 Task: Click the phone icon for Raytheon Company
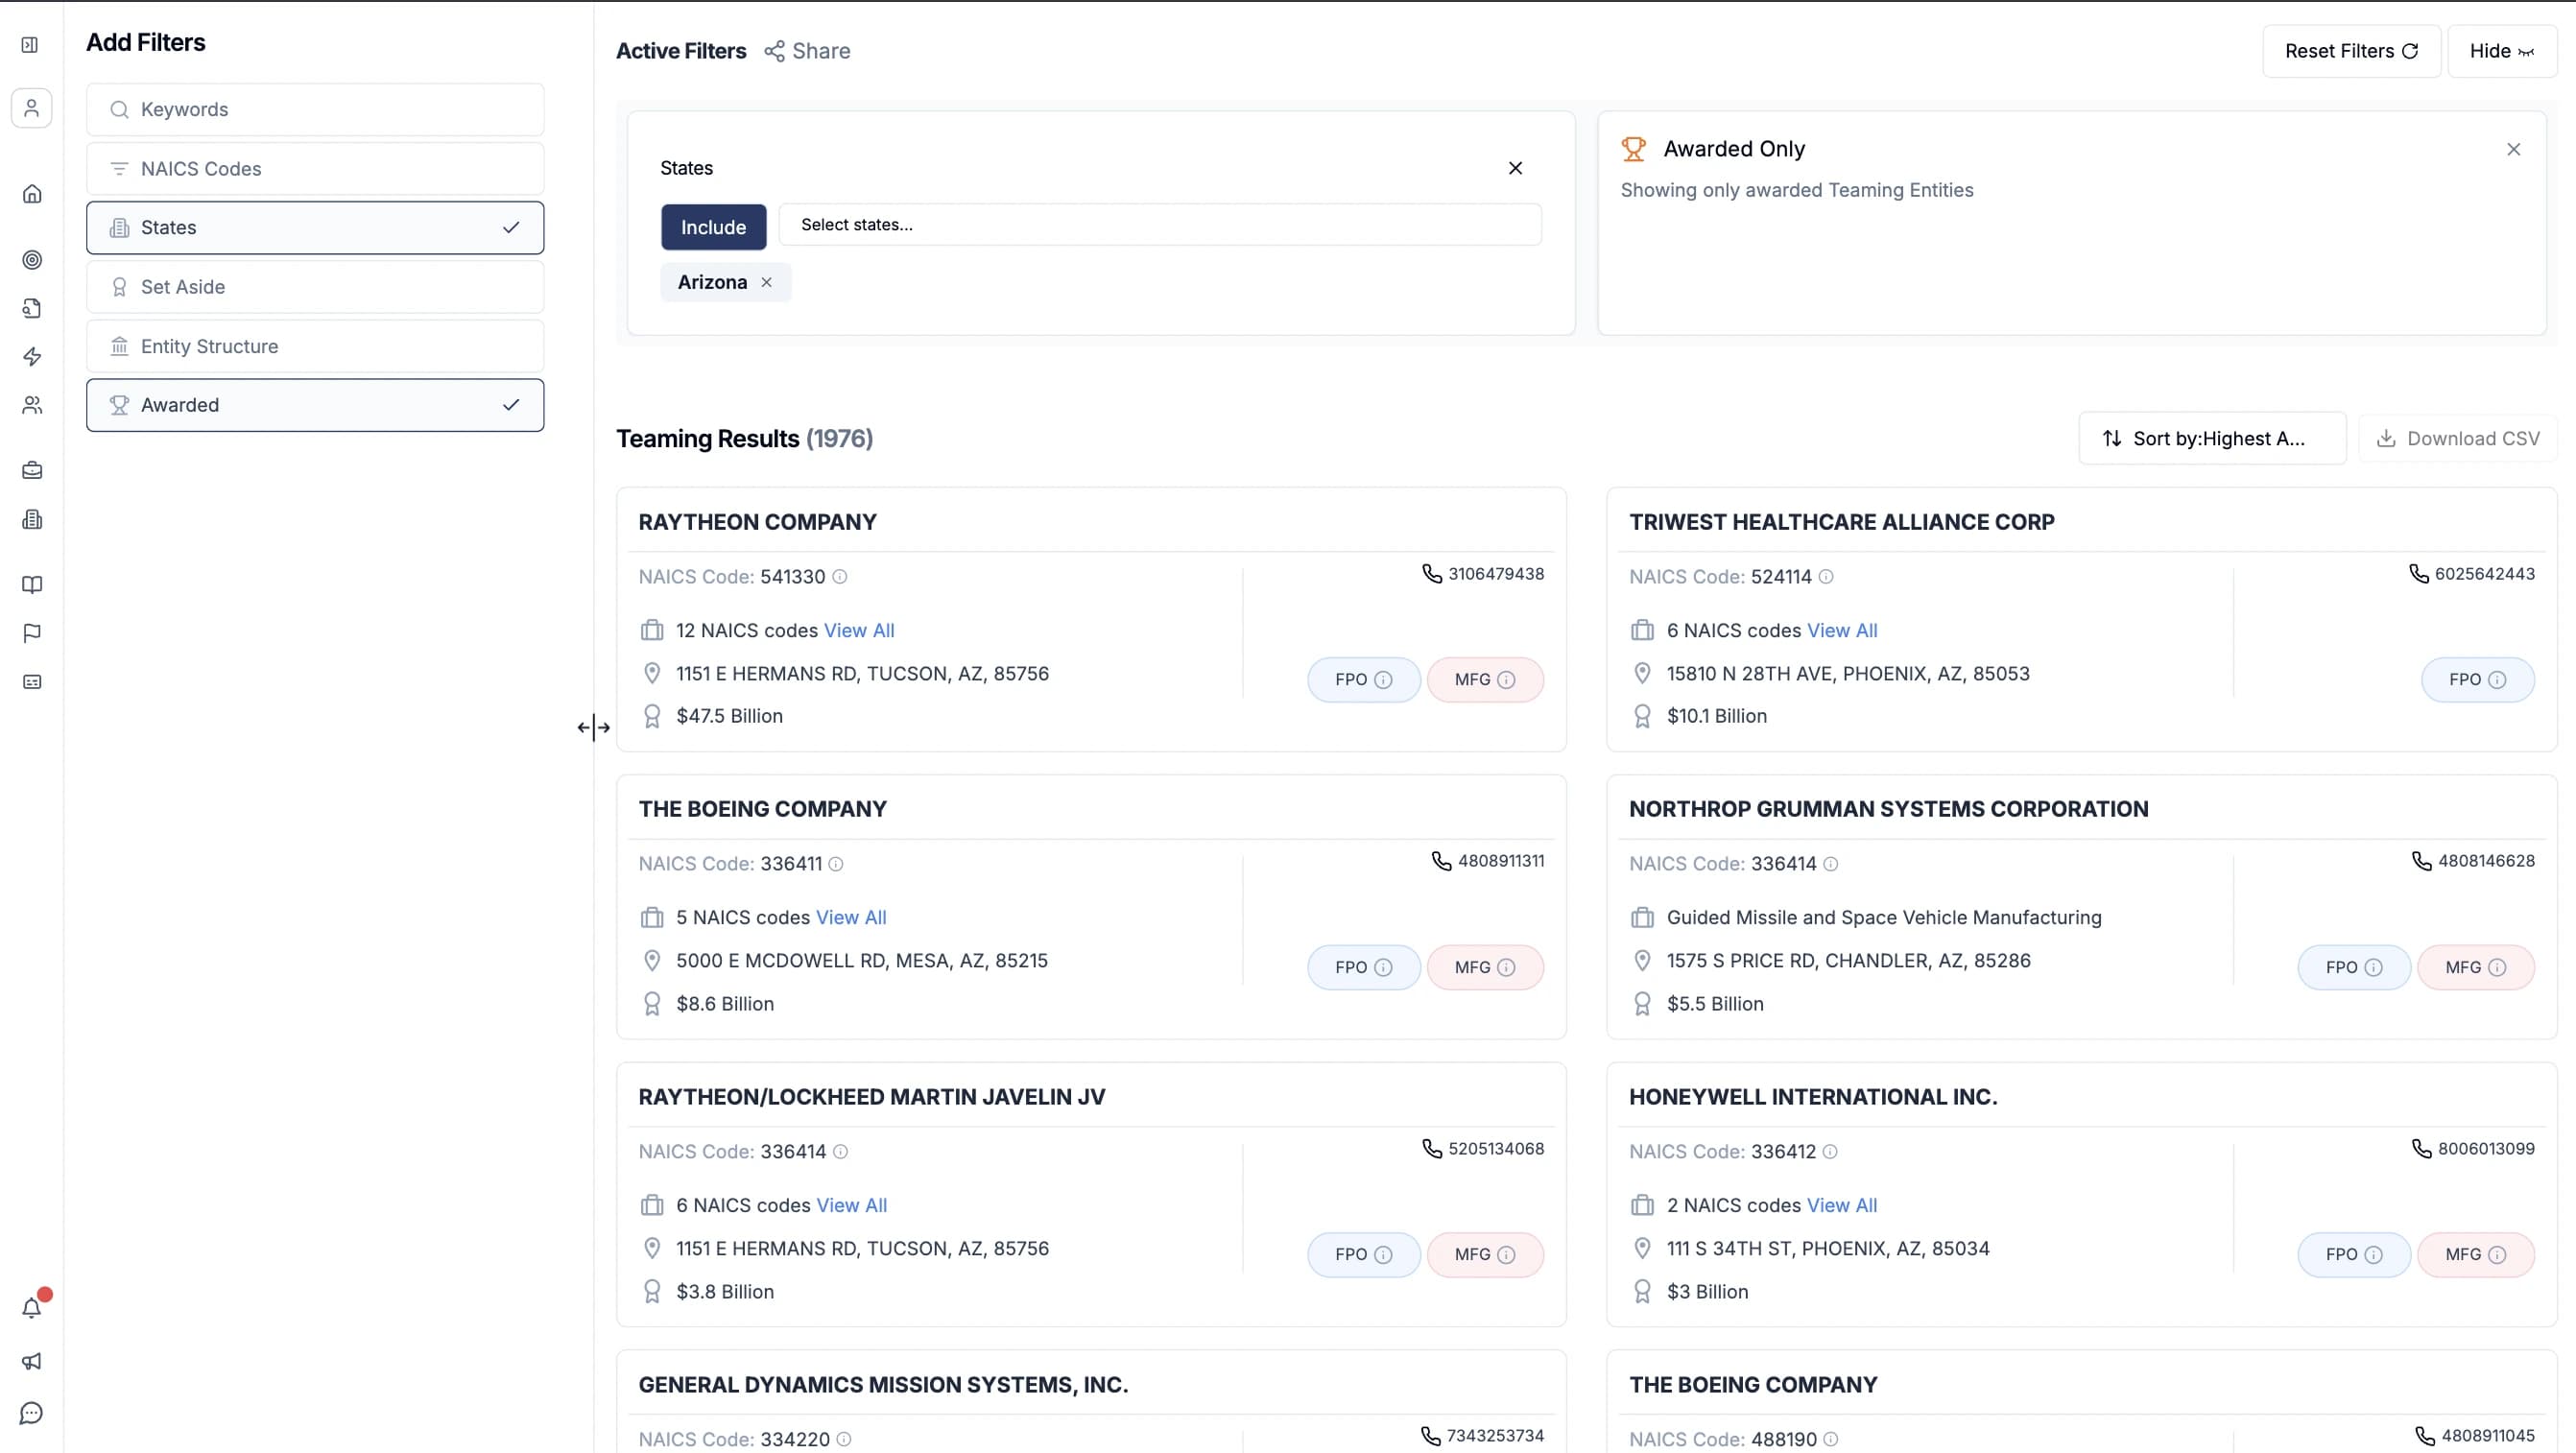pos(1432,574)
